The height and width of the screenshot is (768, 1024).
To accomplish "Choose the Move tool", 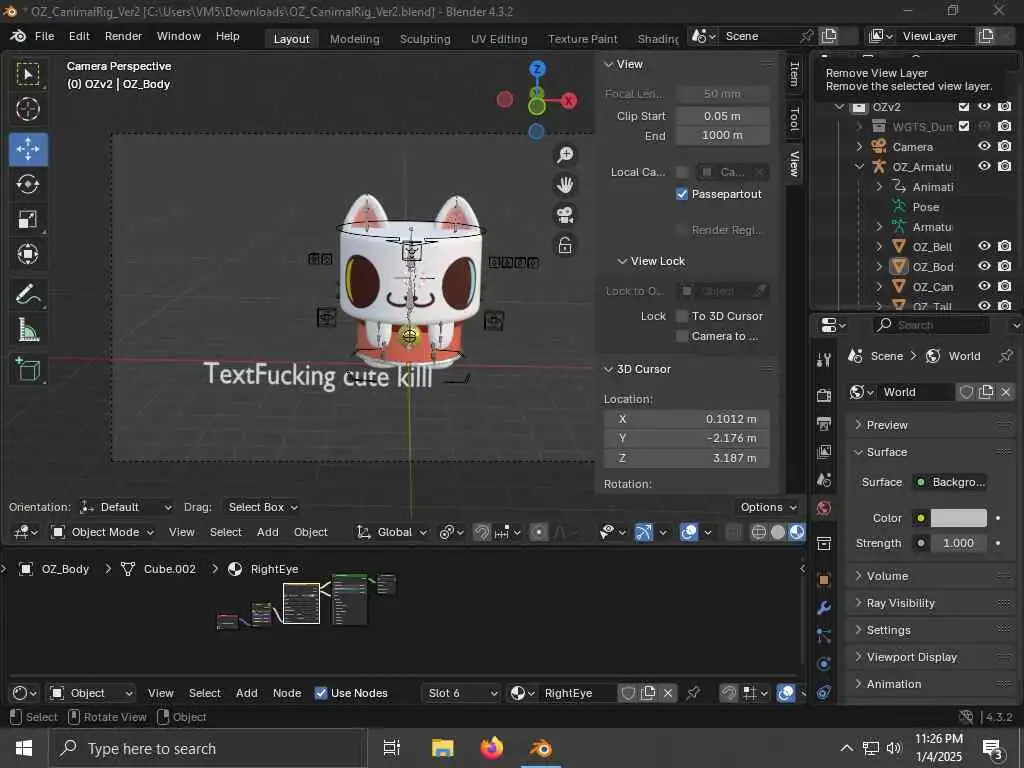I will pyautogui.click(x=28, y=149).
